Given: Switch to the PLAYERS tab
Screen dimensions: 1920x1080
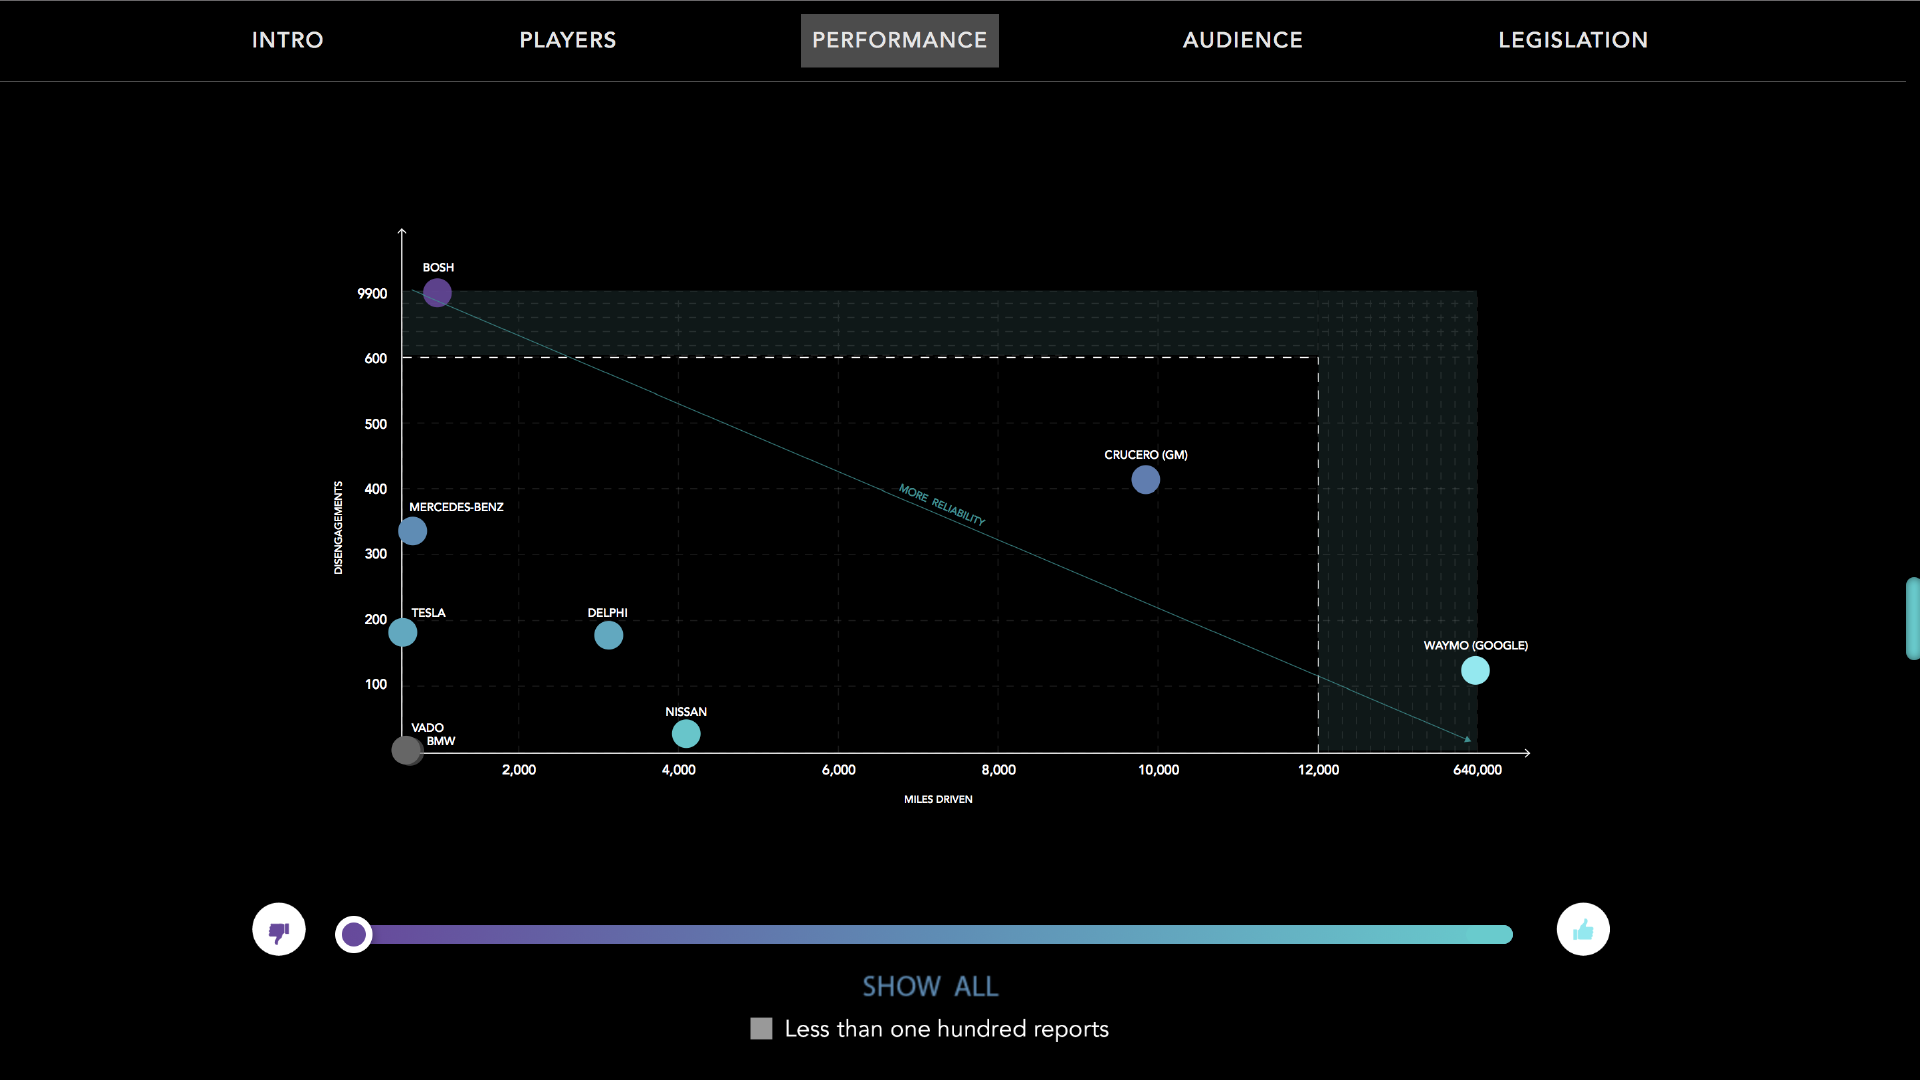Looking at the screenshot, I should (567, 40).
